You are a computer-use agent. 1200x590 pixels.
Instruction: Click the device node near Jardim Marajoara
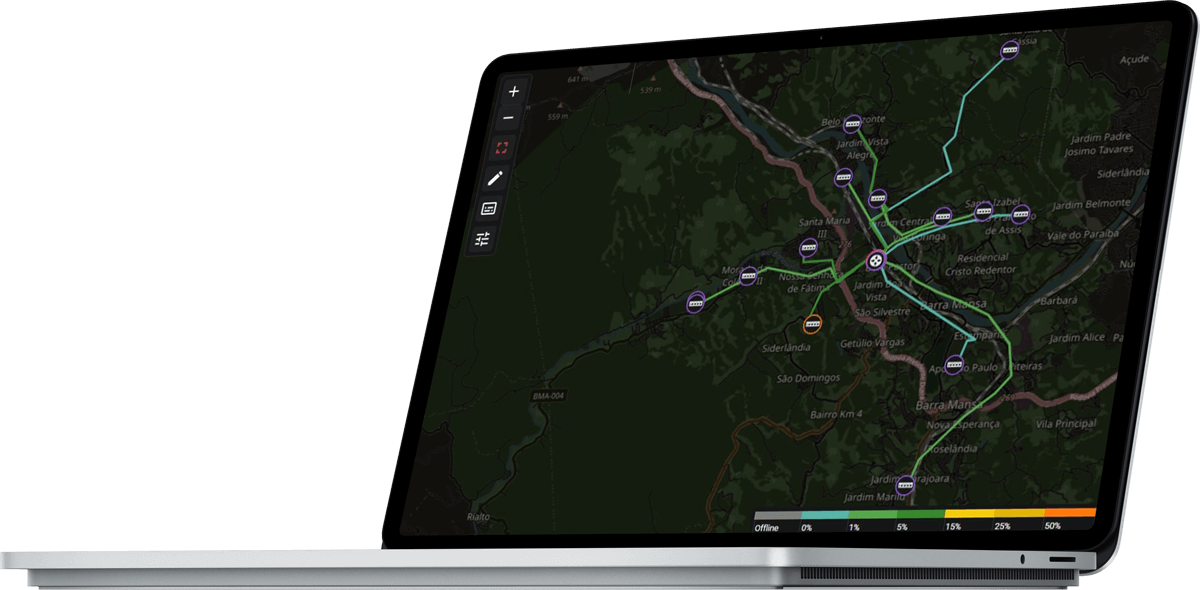click(906, 485)
